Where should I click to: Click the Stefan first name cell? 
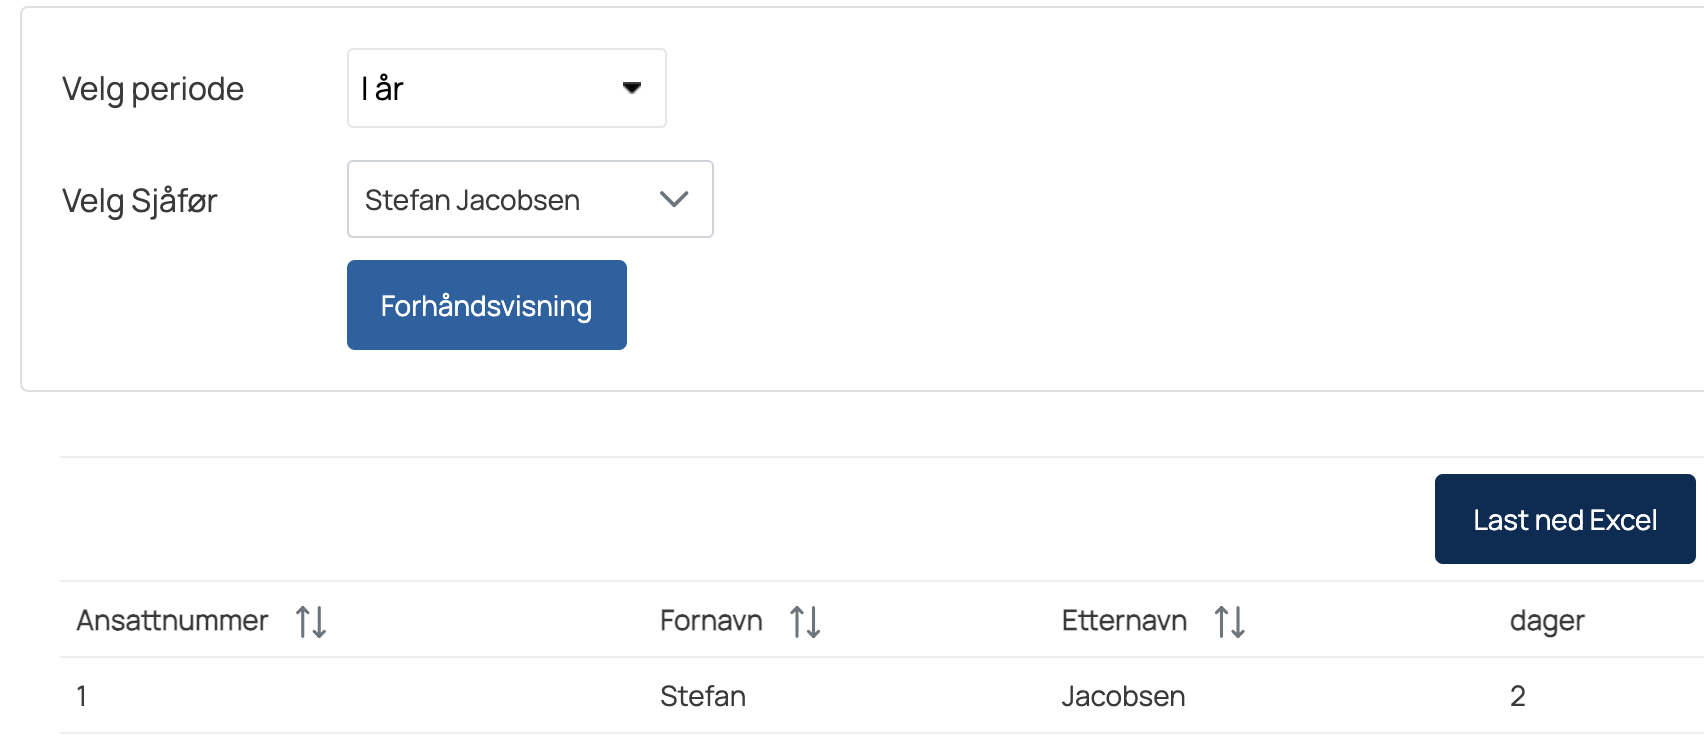[x=703, y=696]
